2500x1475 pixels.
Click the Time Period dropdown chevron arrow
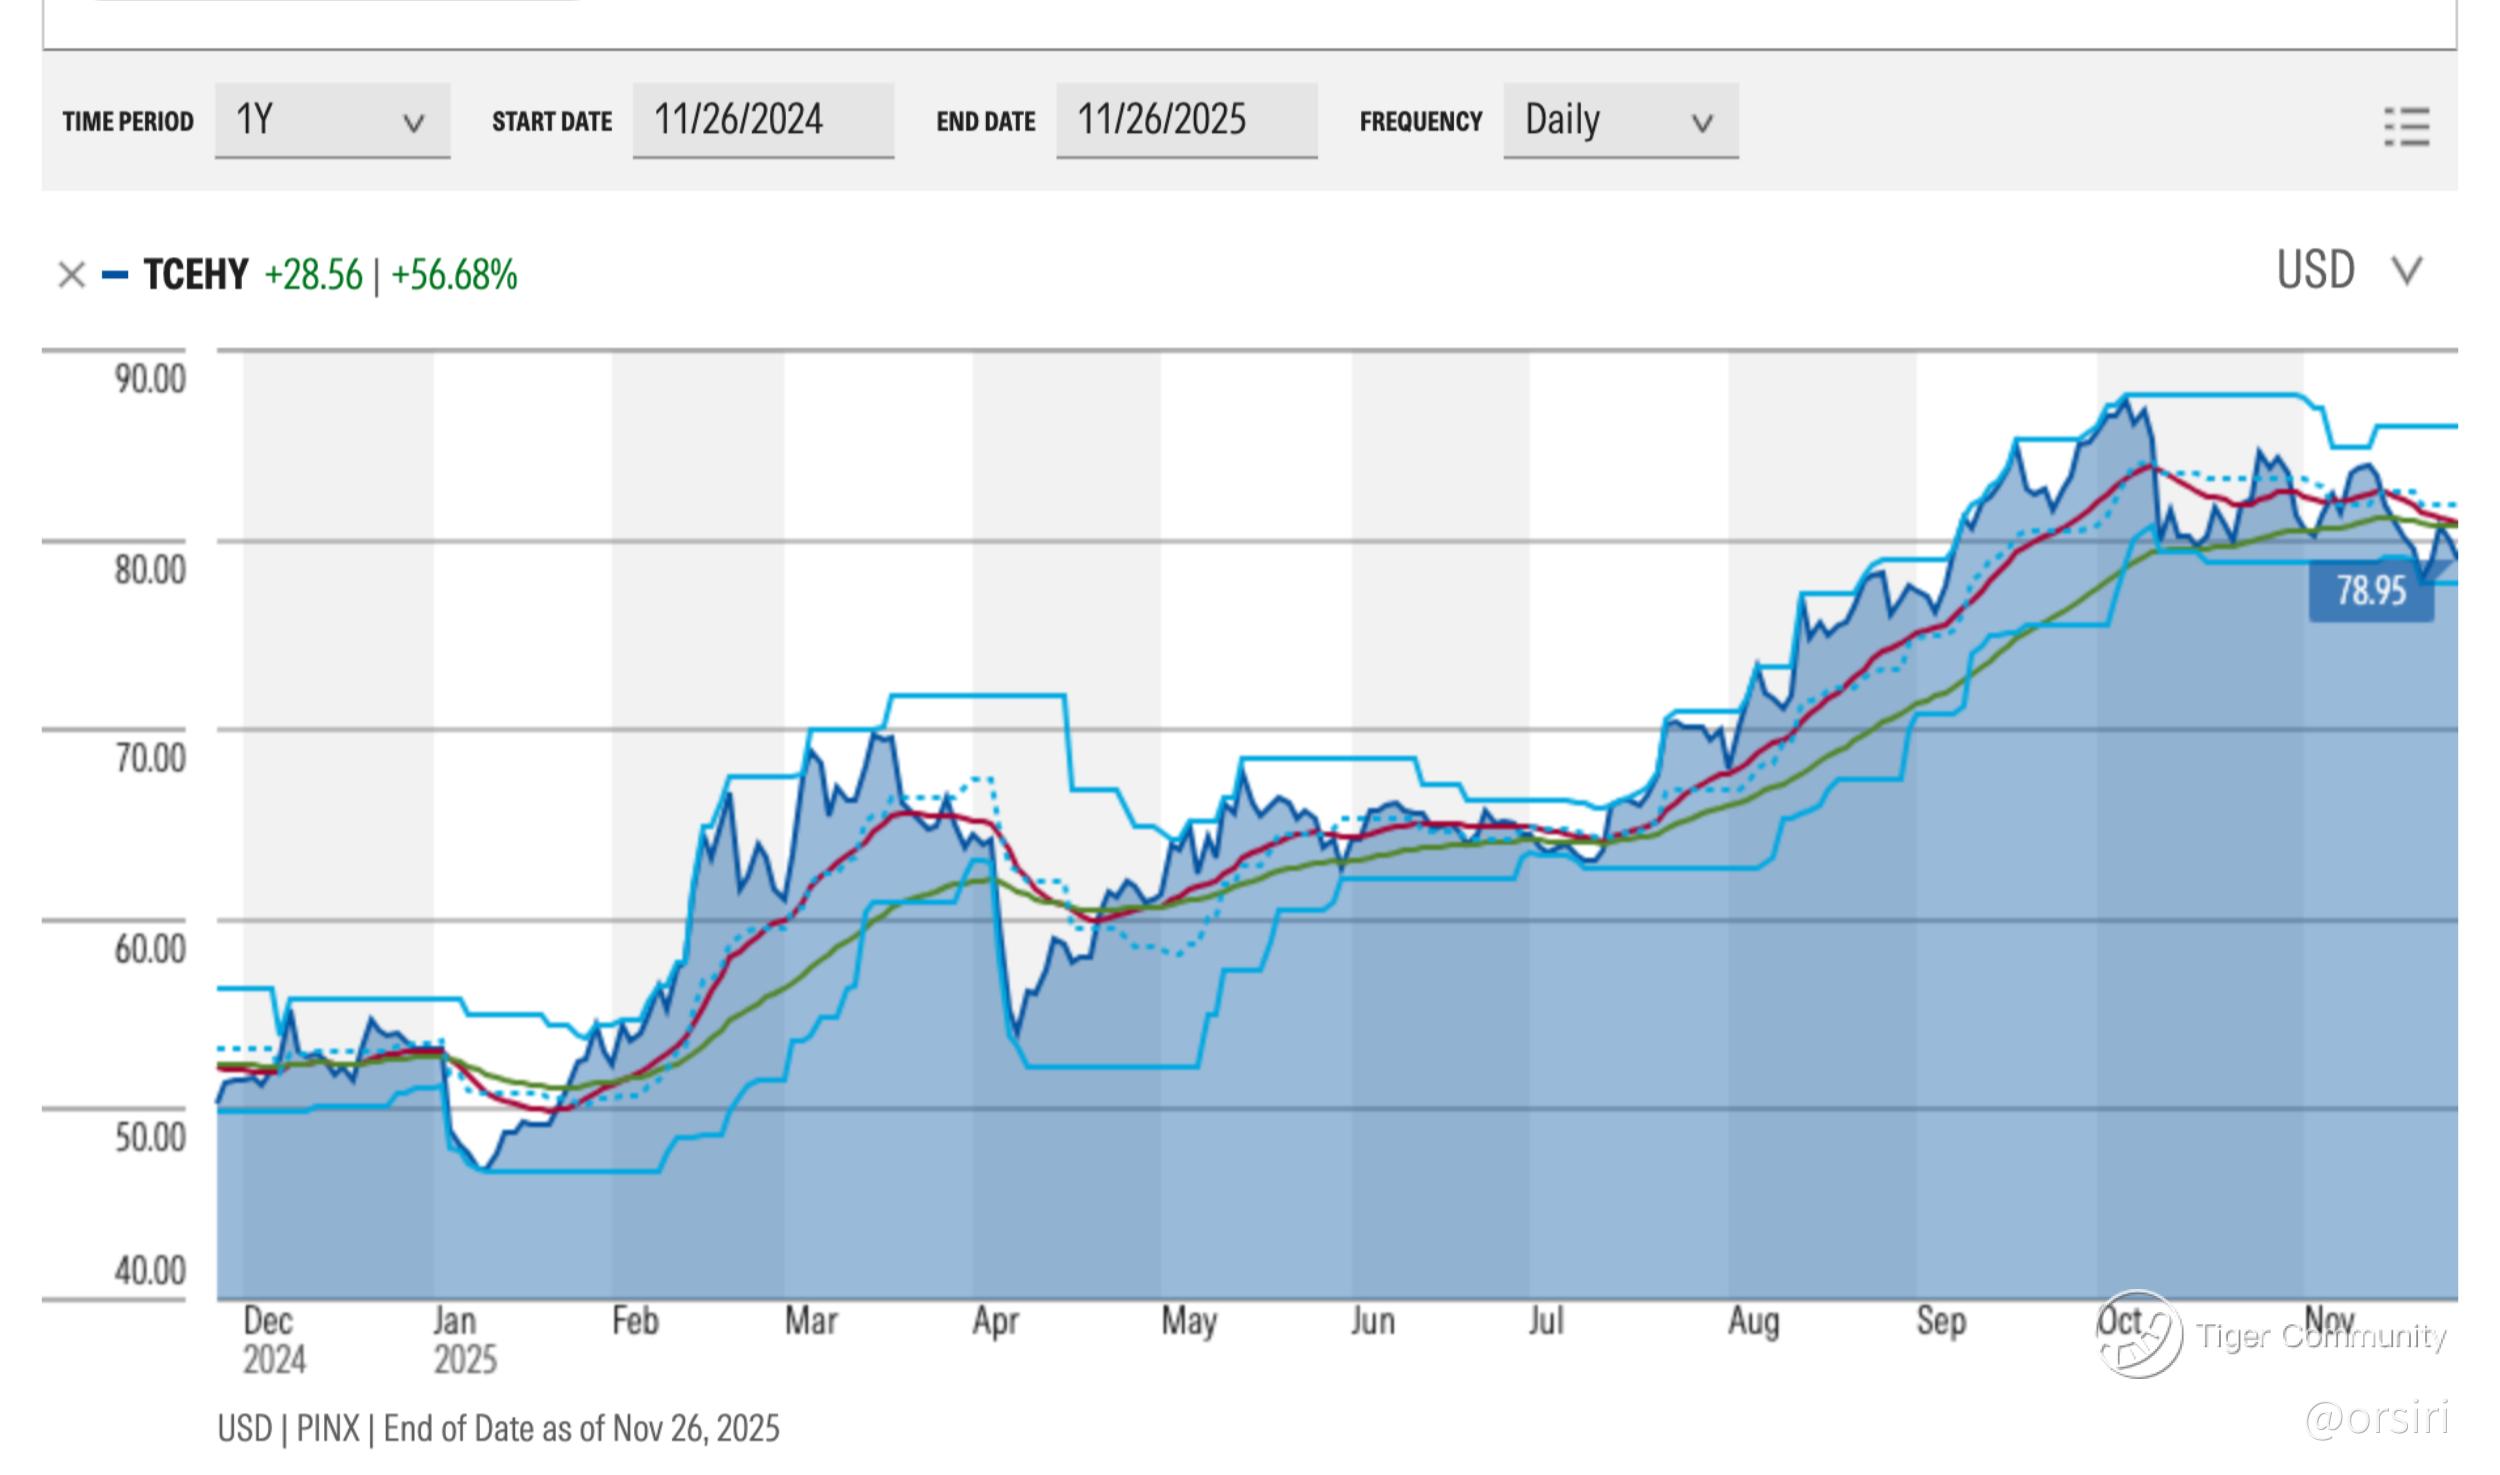413,124
